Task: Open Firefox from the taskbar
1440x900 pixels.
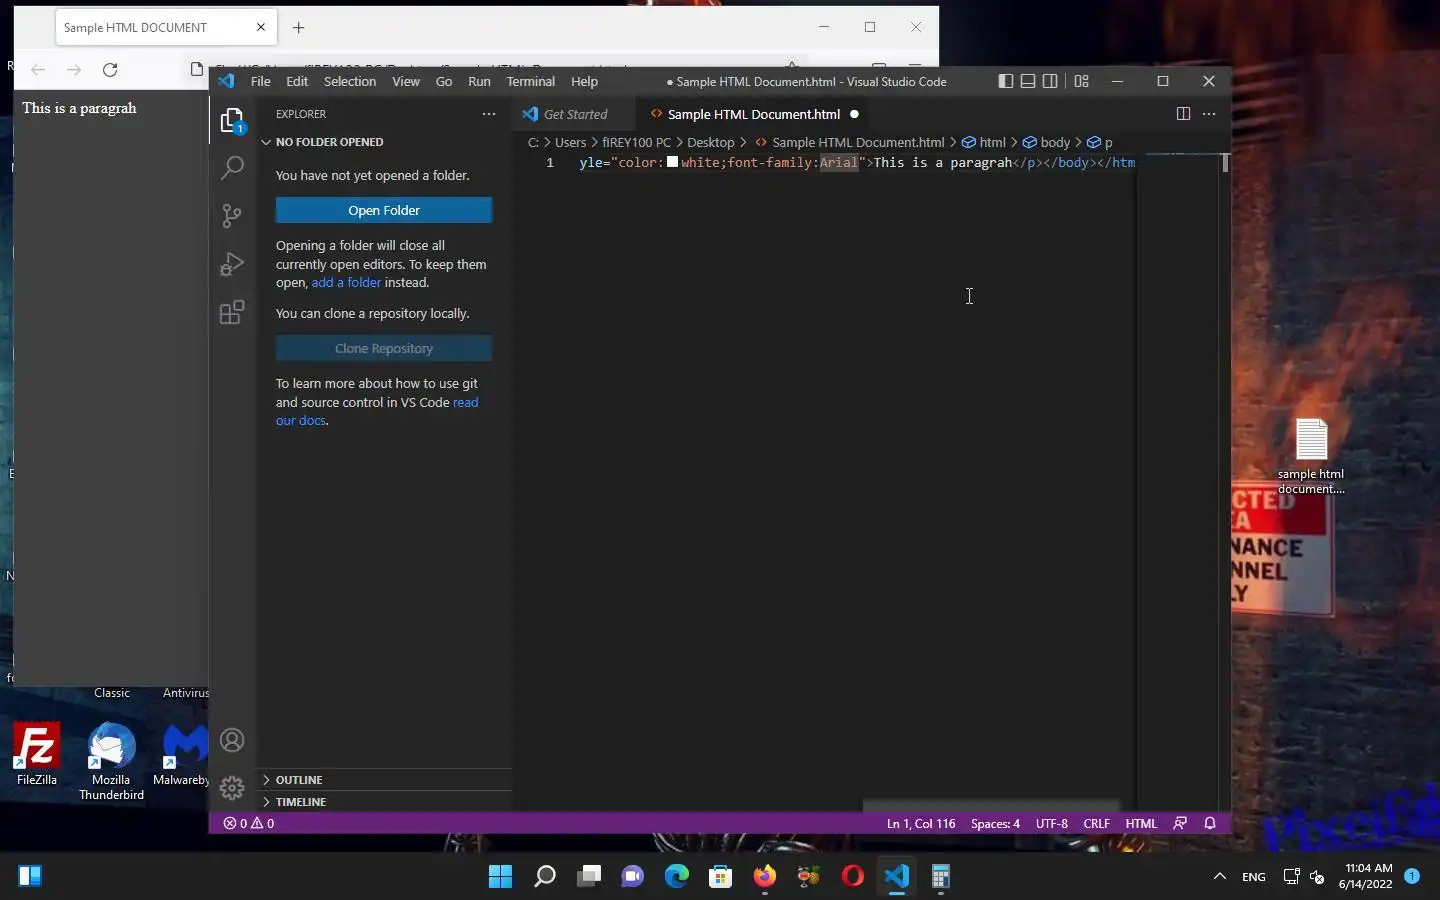Action: tap(765, 877)
